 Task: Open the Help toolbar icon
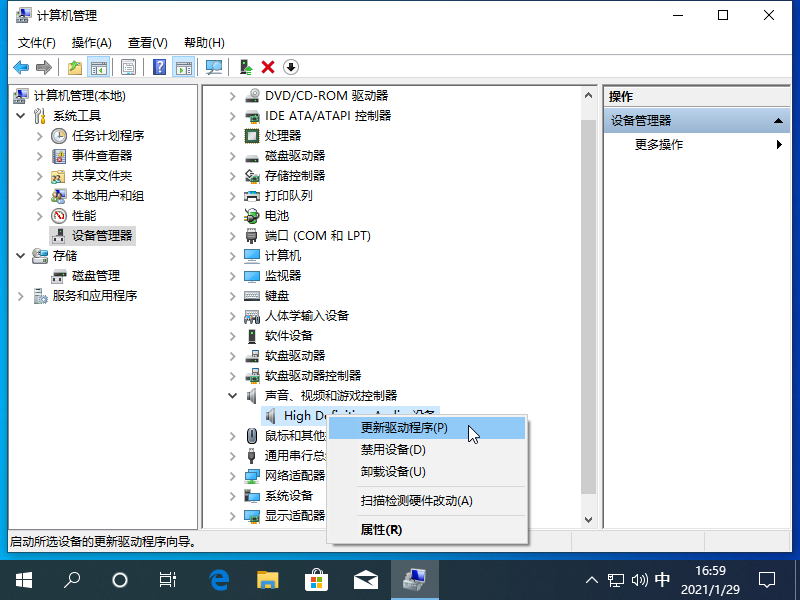pos(160,66)
